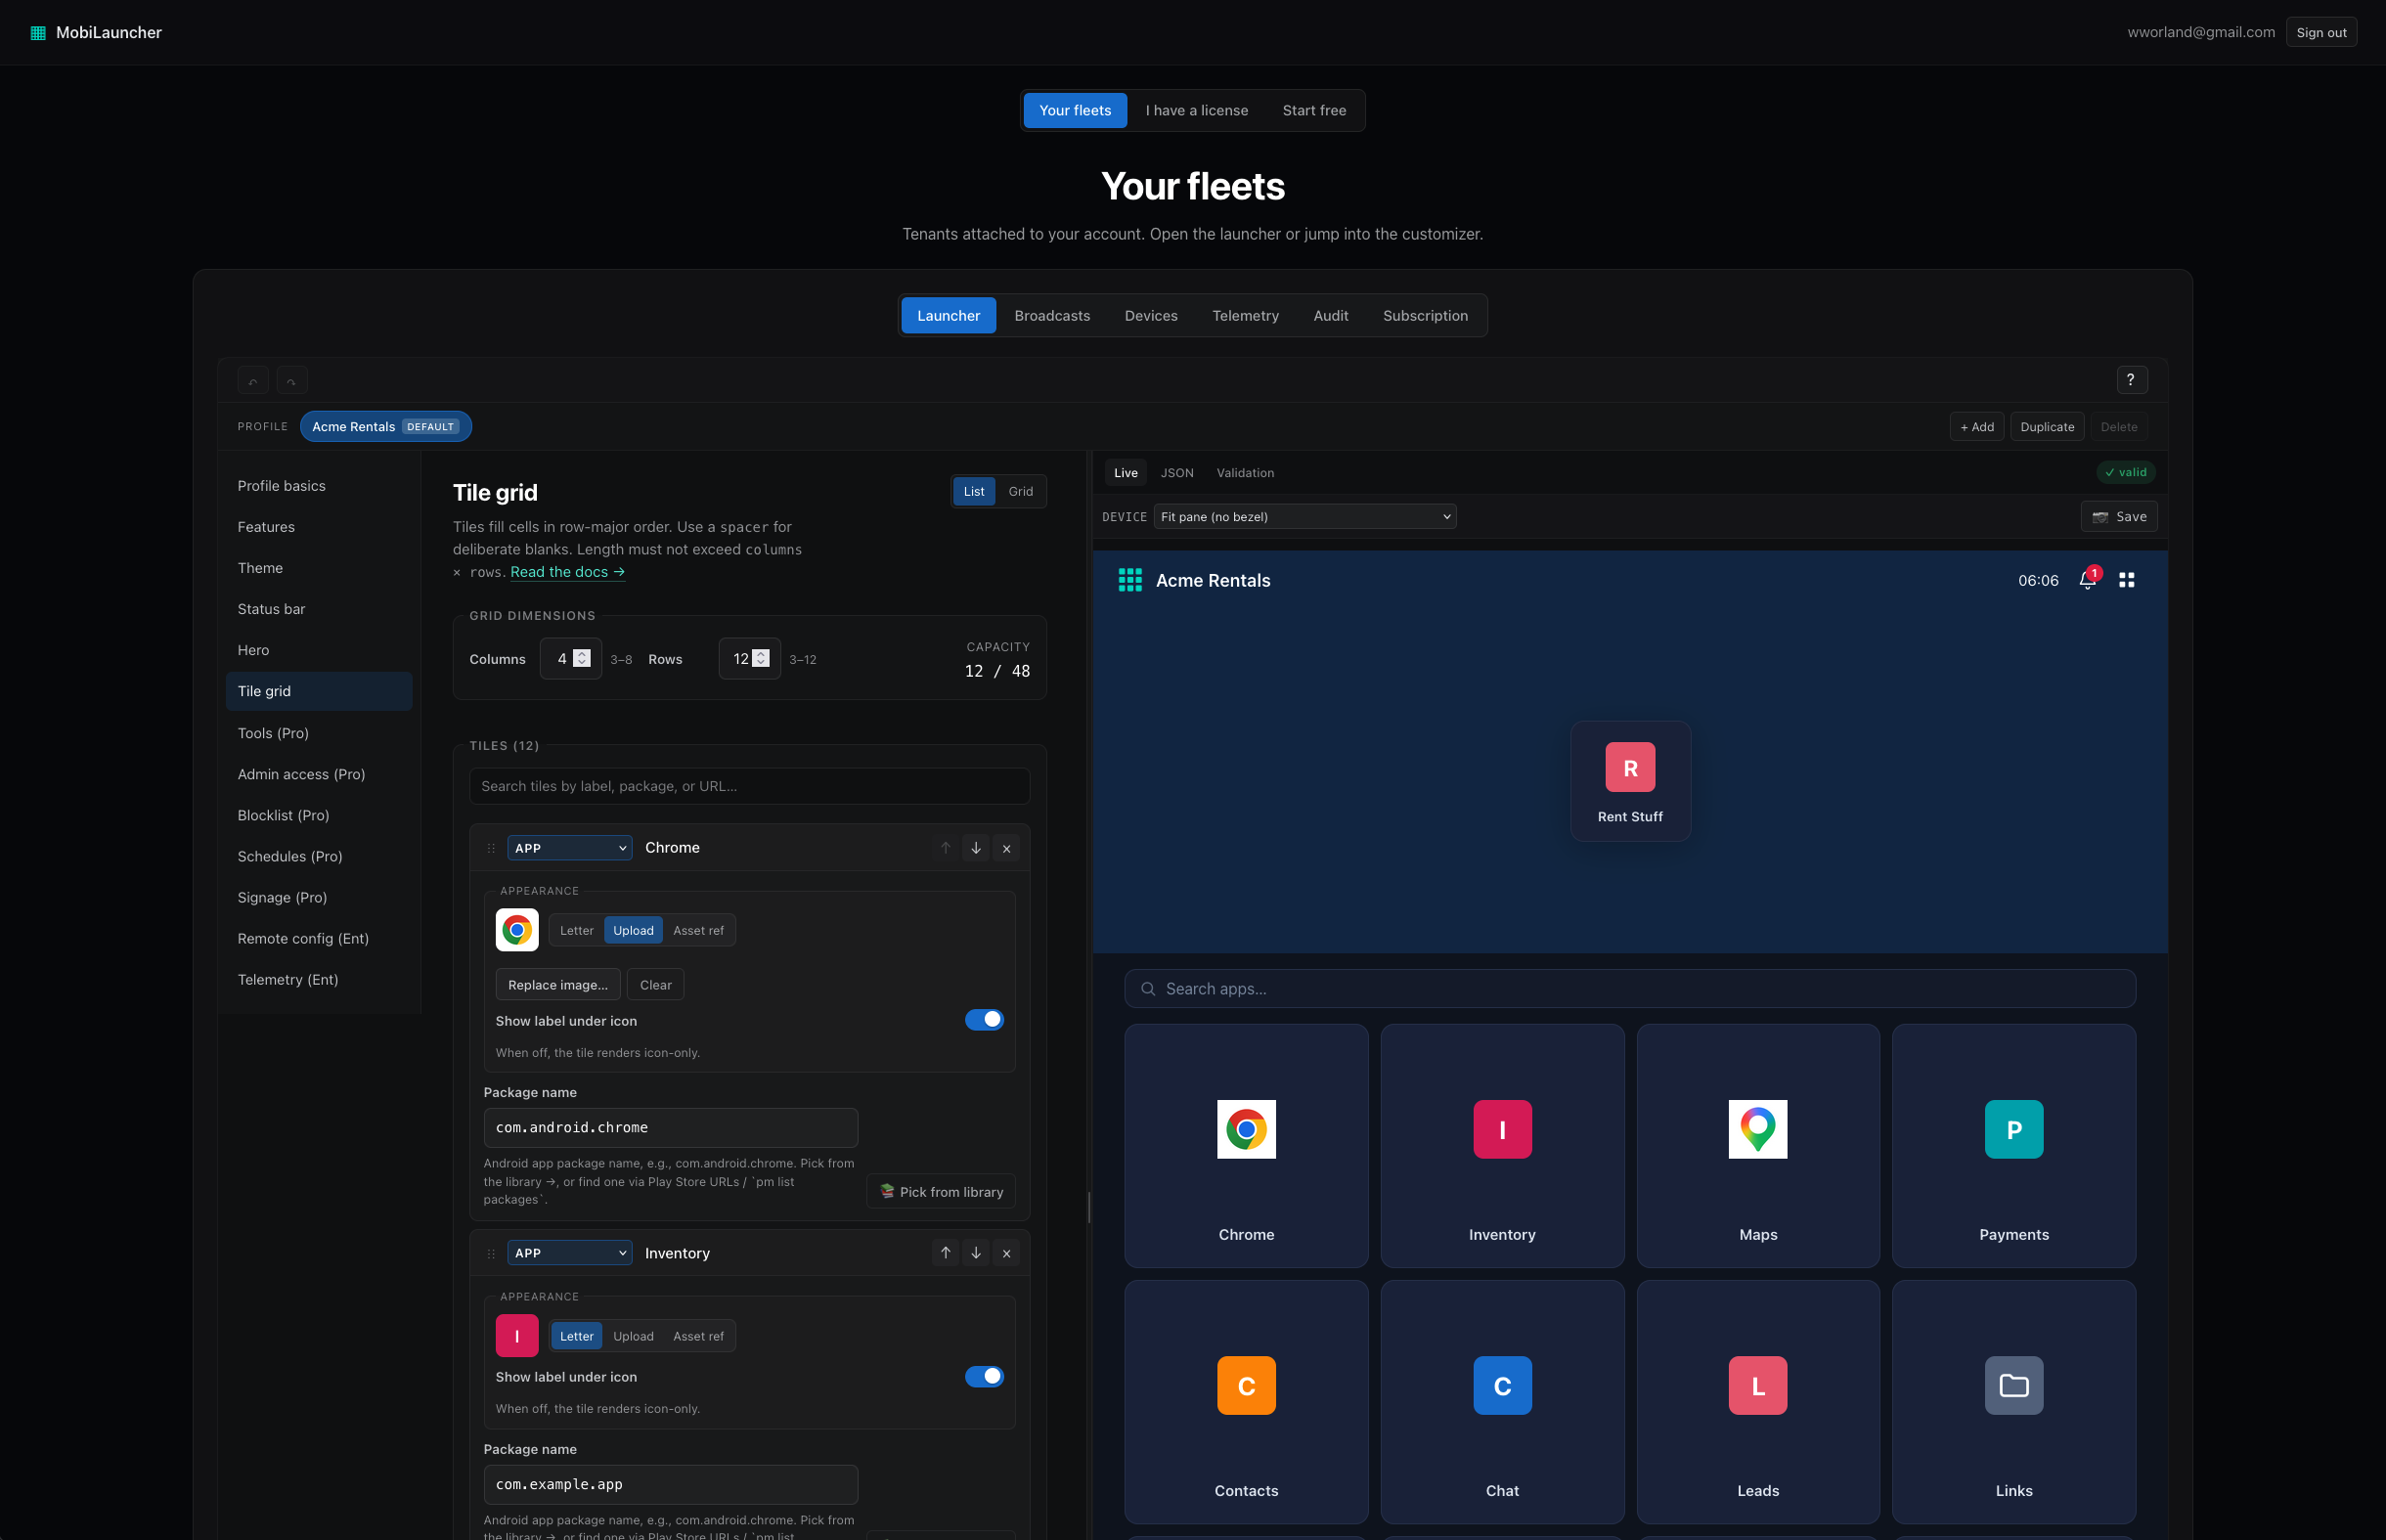Click the Search apps field in preview
2386x1540 pixels.
[1630, 989]
